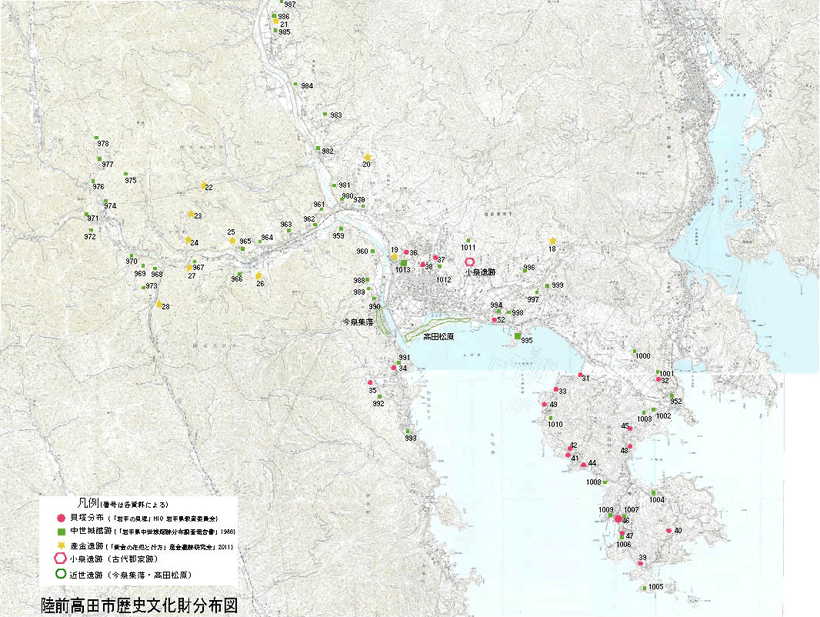
Task: Click the red hexagon at 小泉遺跡
Action: coord(470,262)
